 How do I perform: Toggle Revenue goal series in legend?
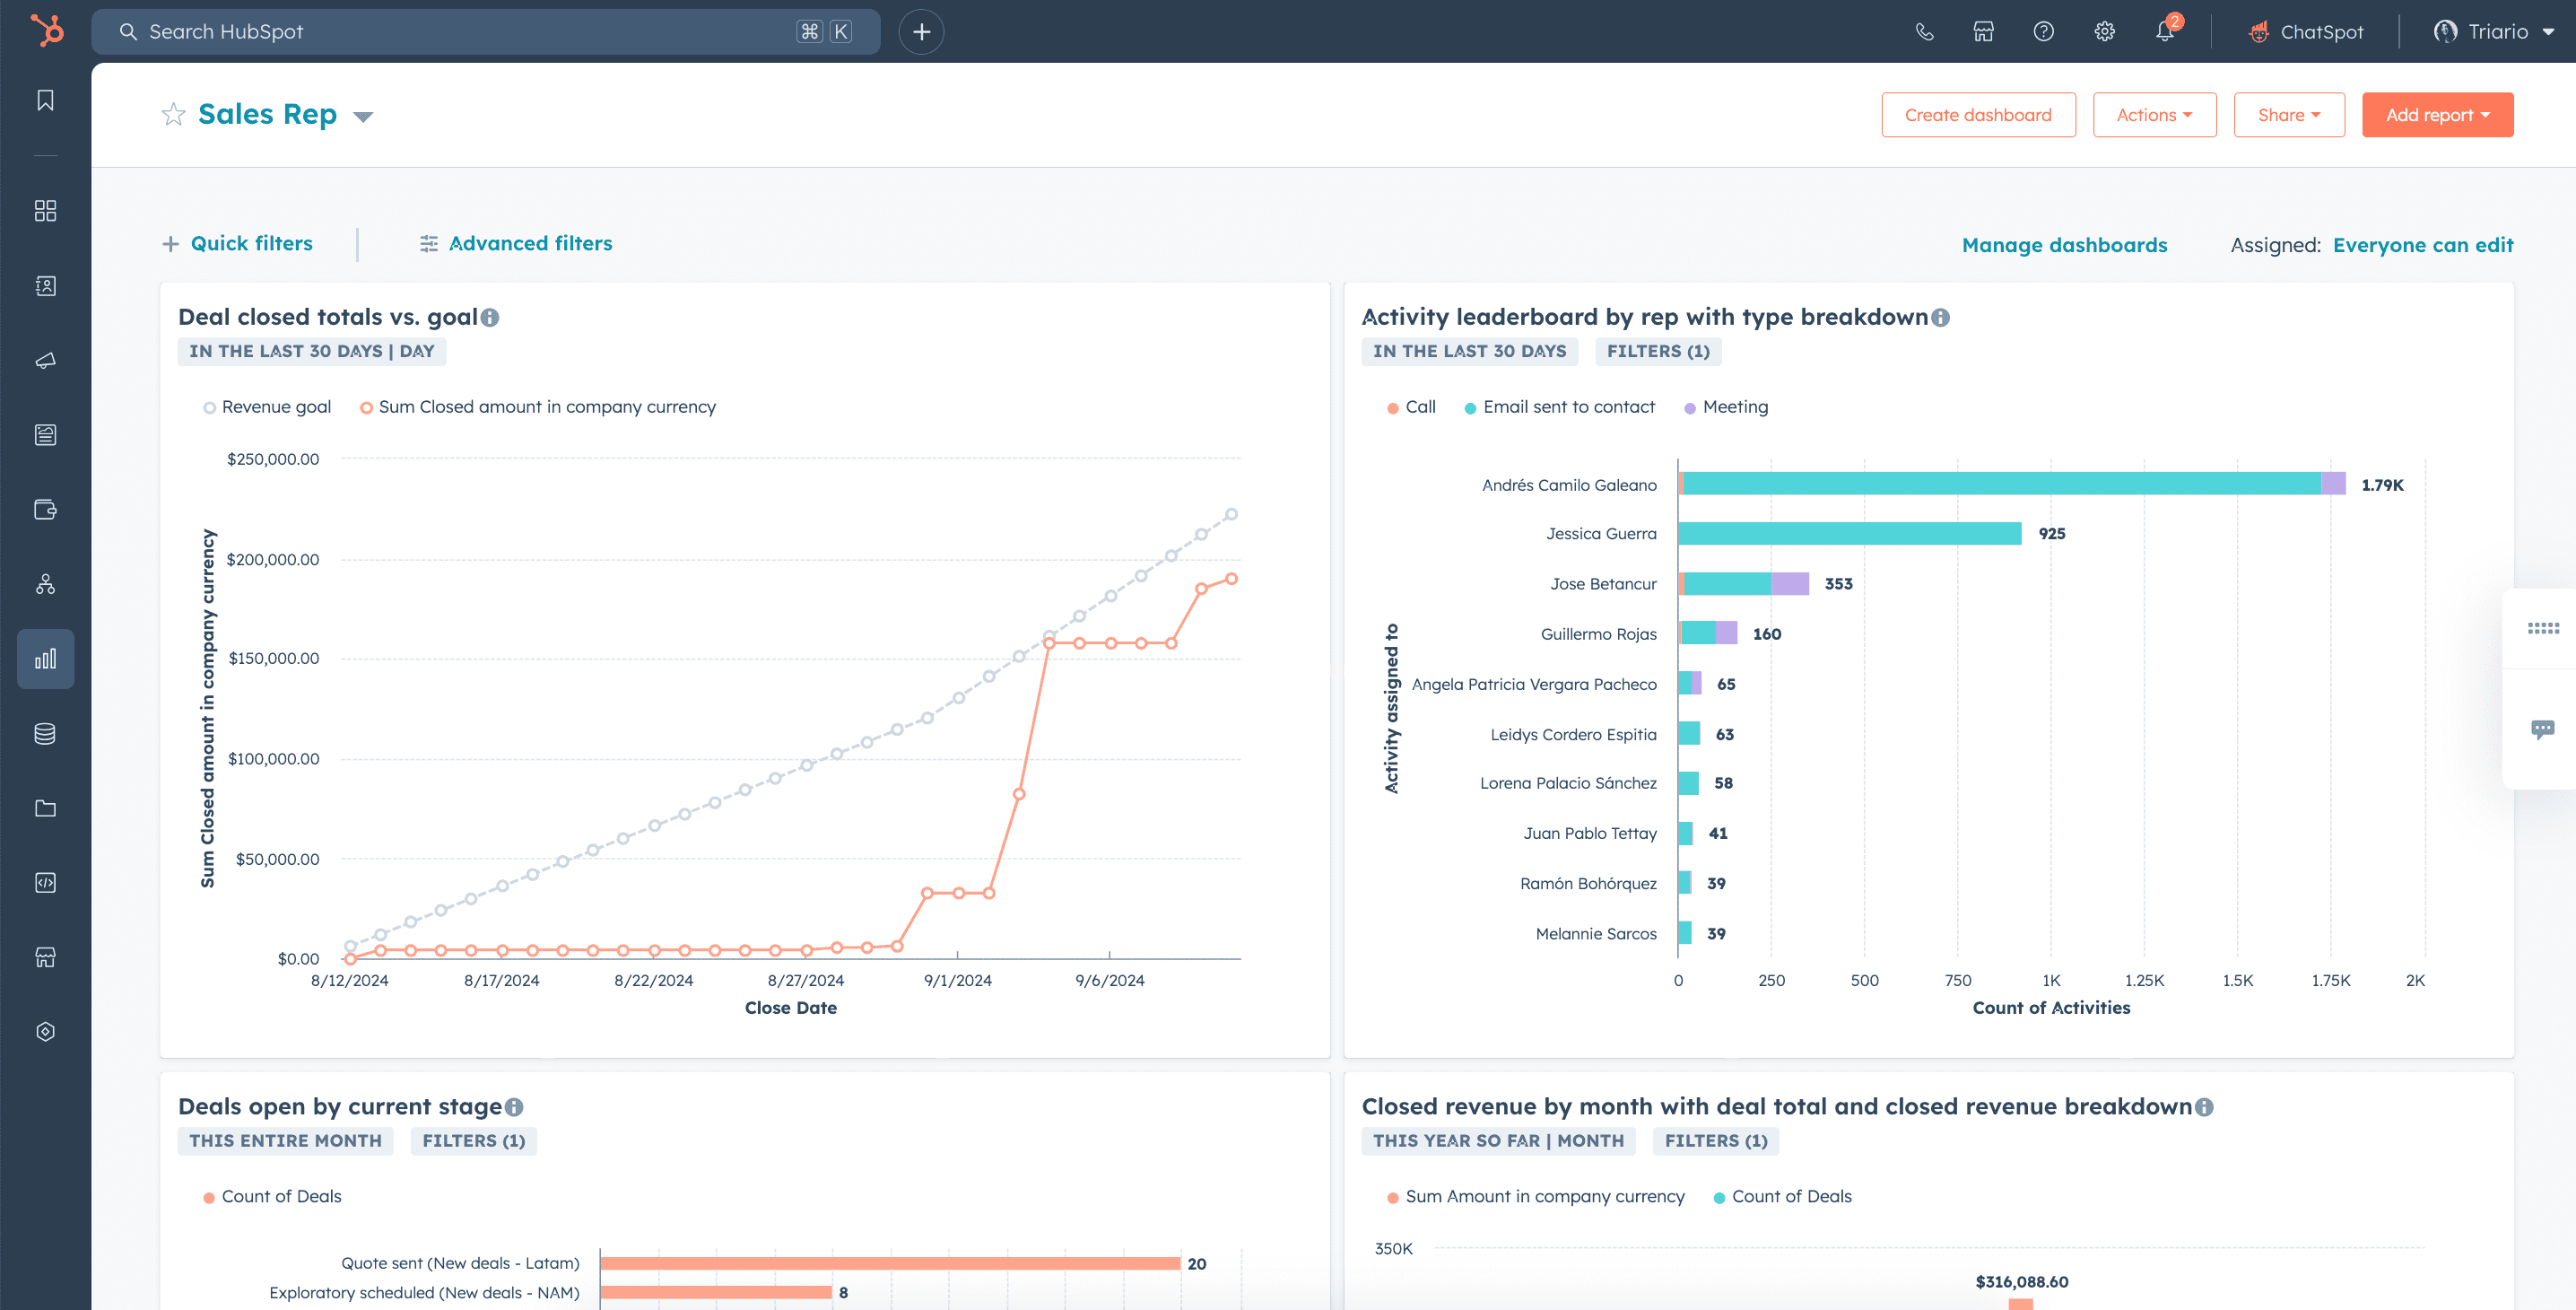click(x=267, y=407)
